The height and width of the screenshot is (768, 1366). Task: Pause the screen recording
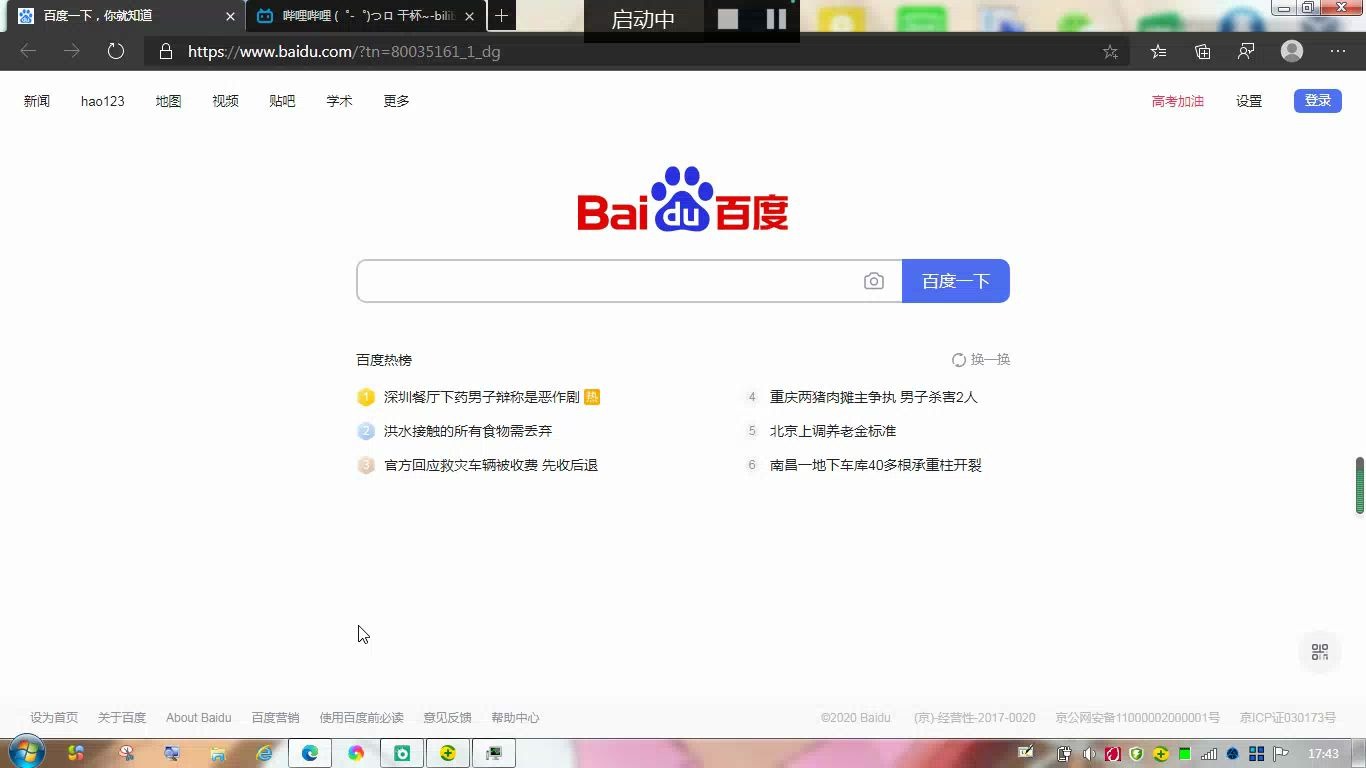pos(776,19)
